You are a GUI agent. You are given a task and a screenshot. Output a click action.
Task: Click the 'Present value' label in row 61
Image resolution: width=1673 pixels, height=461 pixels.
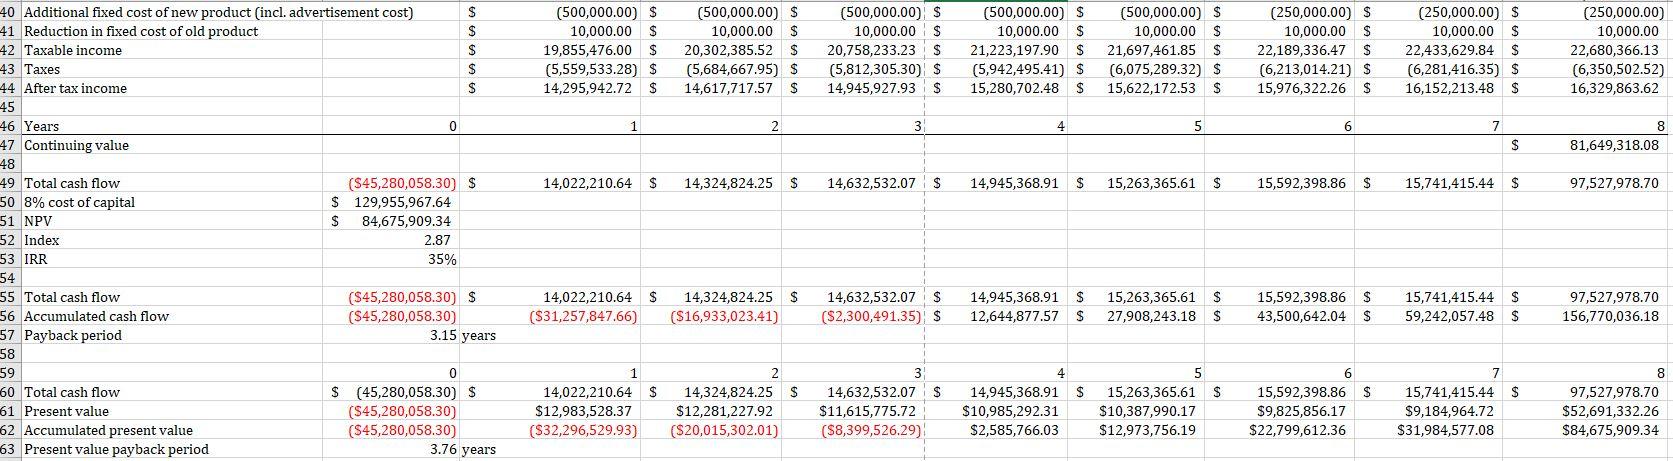click(66, 411)
